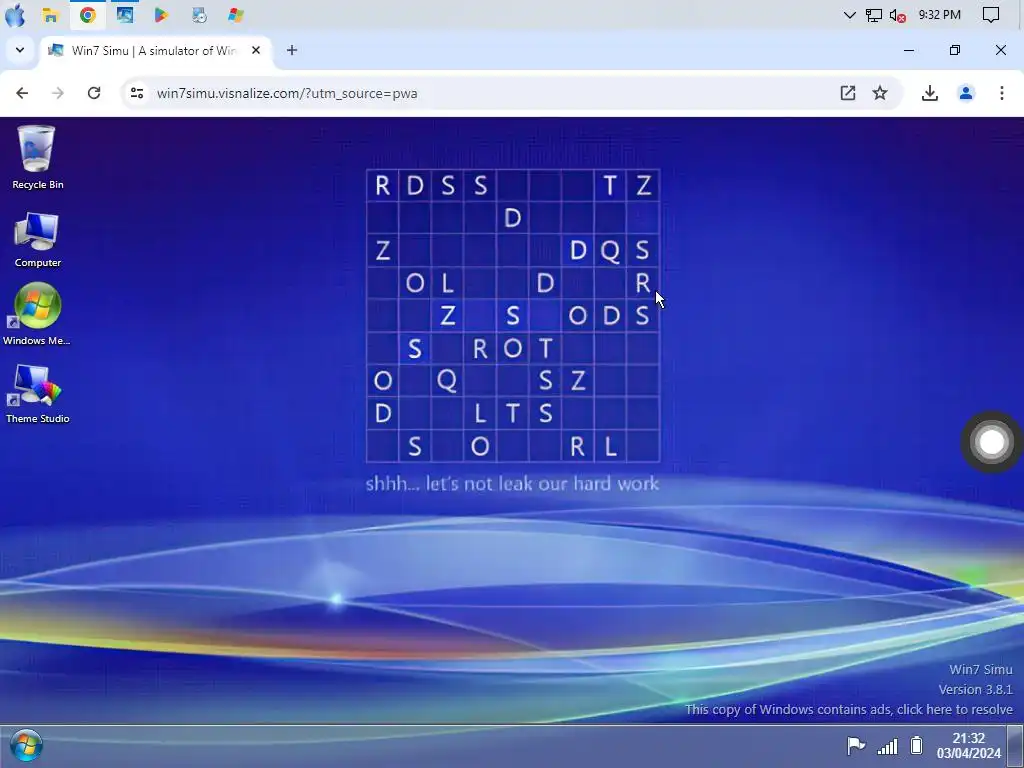Launch Windows Media Center desktop shortcut
Viewport: 1024px width, 768px height.
pos(37,314)
